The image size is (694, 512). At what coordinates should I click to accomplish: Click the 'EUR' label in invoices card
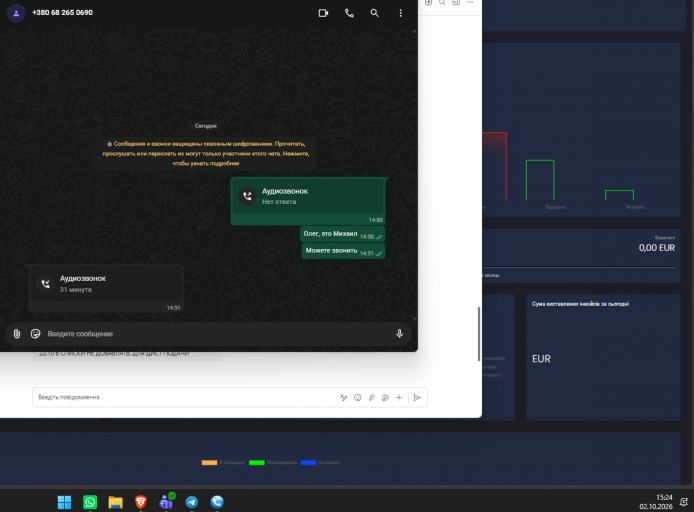pyautogui.click(x=541, y=359)
